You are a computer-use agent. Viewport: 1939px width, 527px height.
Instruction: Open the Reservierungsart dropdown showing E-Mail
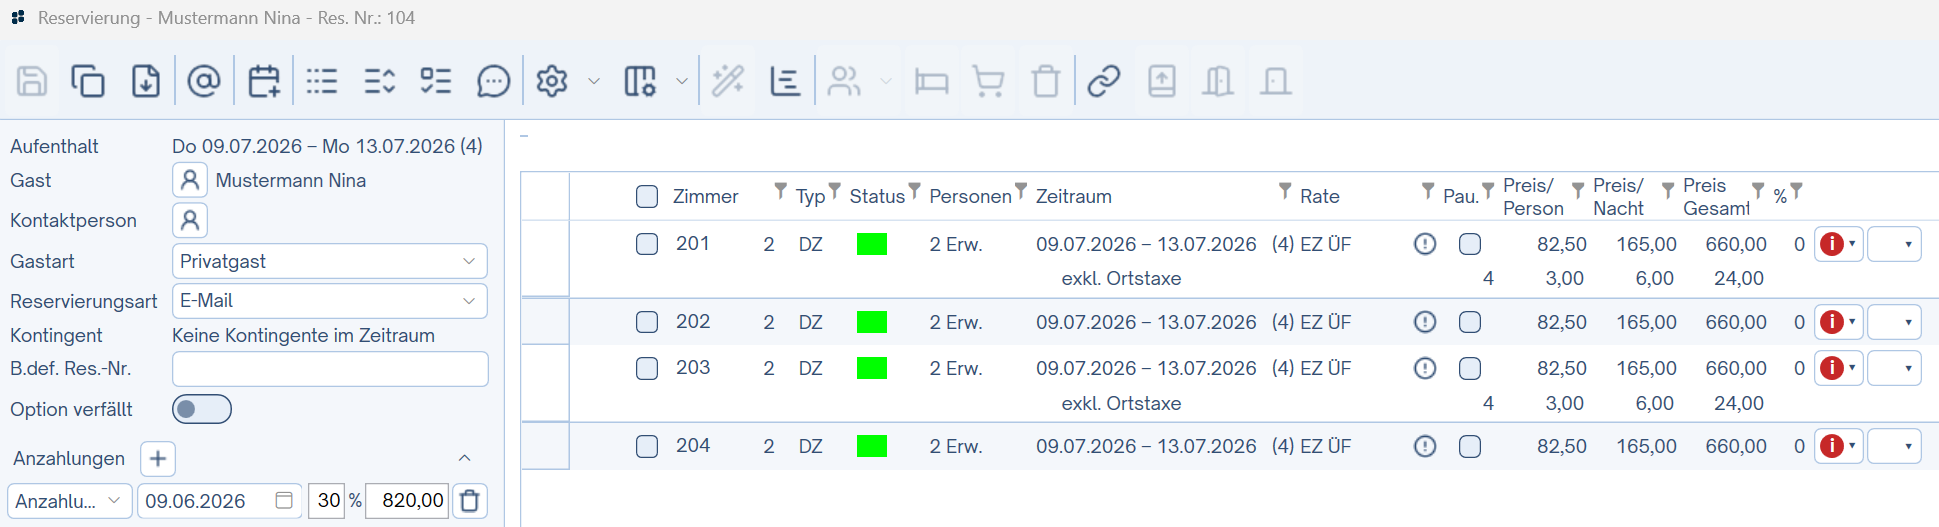tap(330, 301)
